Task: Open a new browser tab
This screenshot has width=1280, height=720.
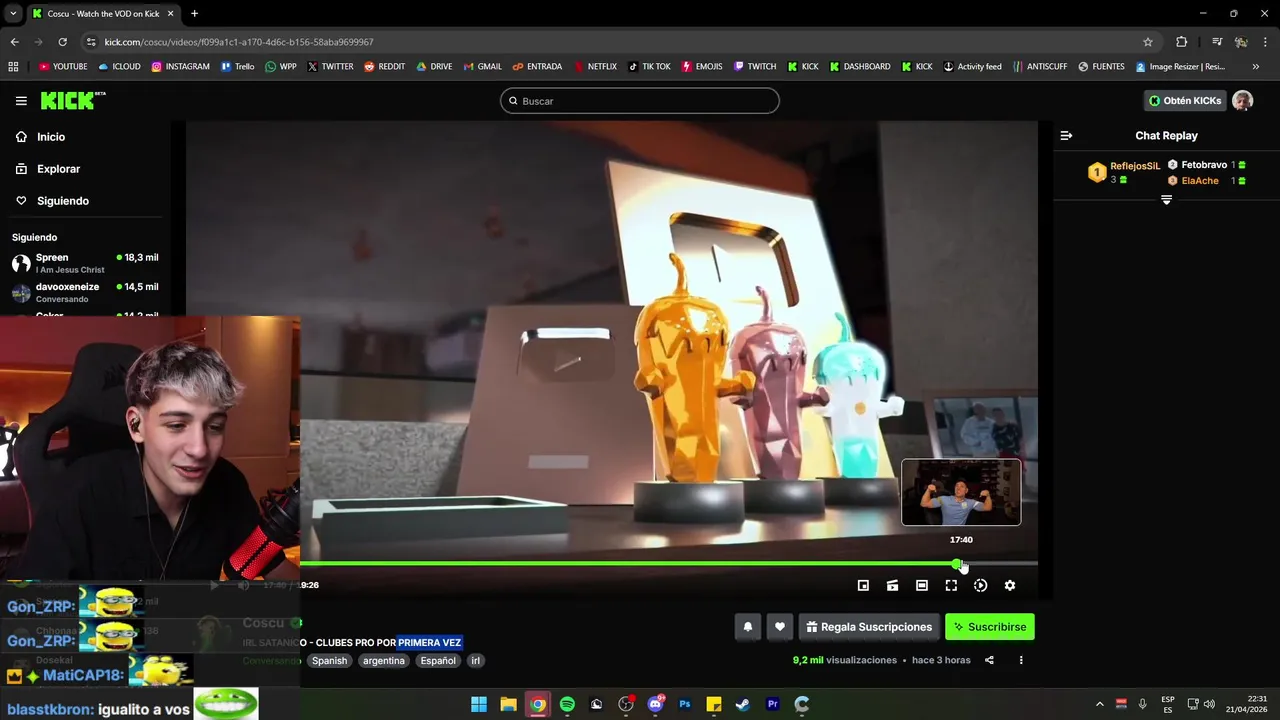Action: pos(194,14)
